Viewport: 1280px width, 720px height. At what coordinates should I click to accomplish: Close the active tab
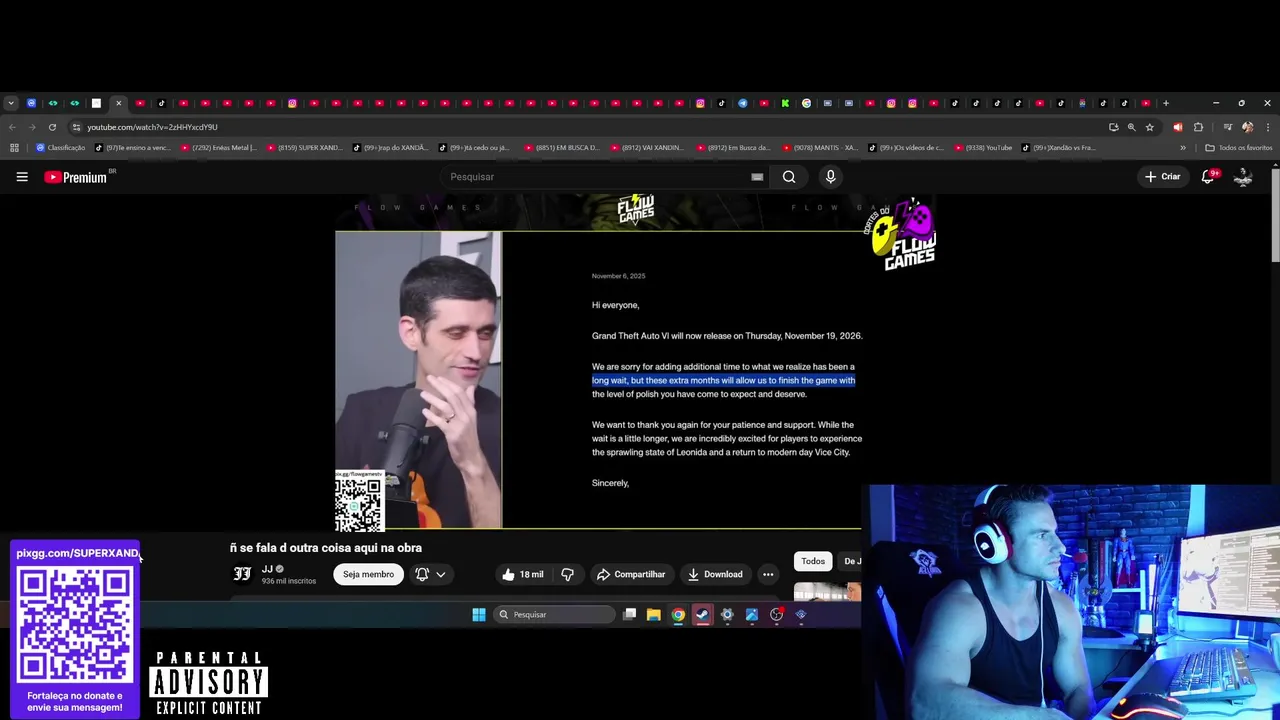tap(118, 103)
